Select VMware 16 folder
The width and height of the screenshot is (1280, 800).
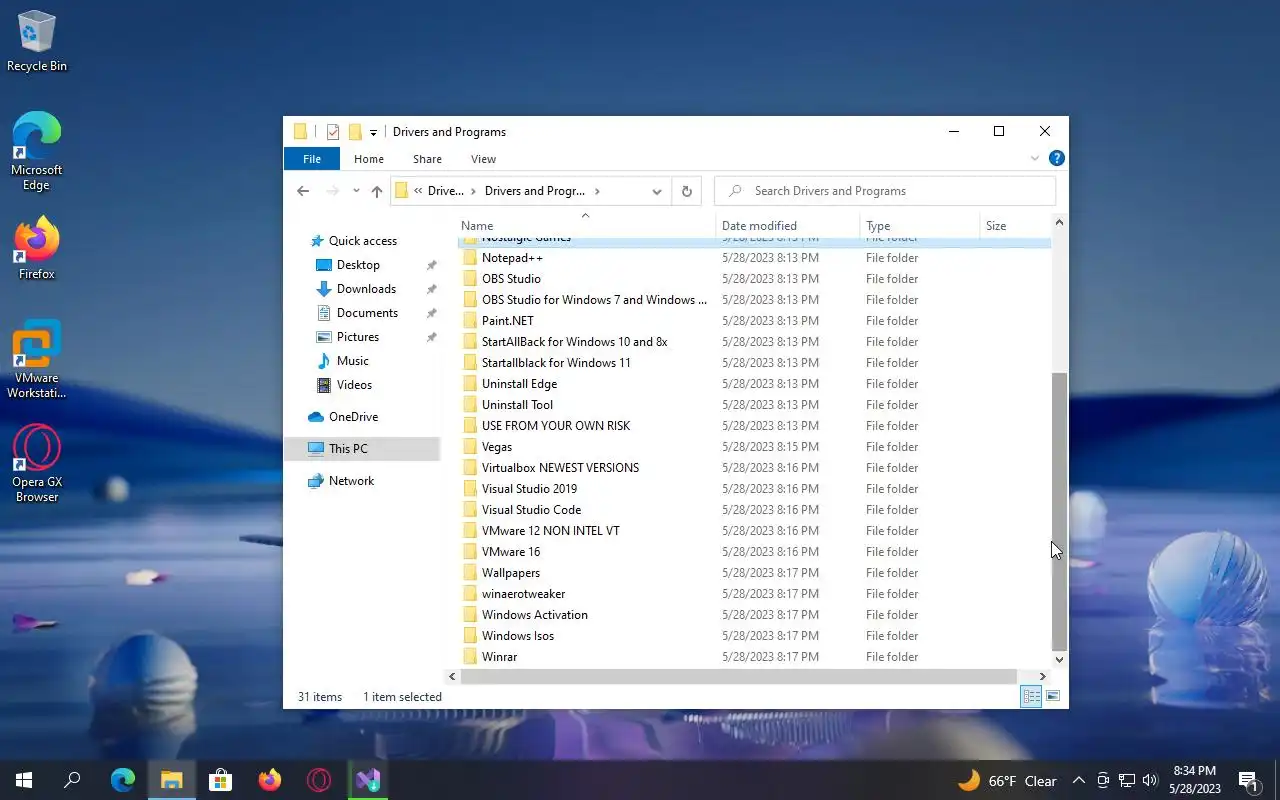pos(511,552)
